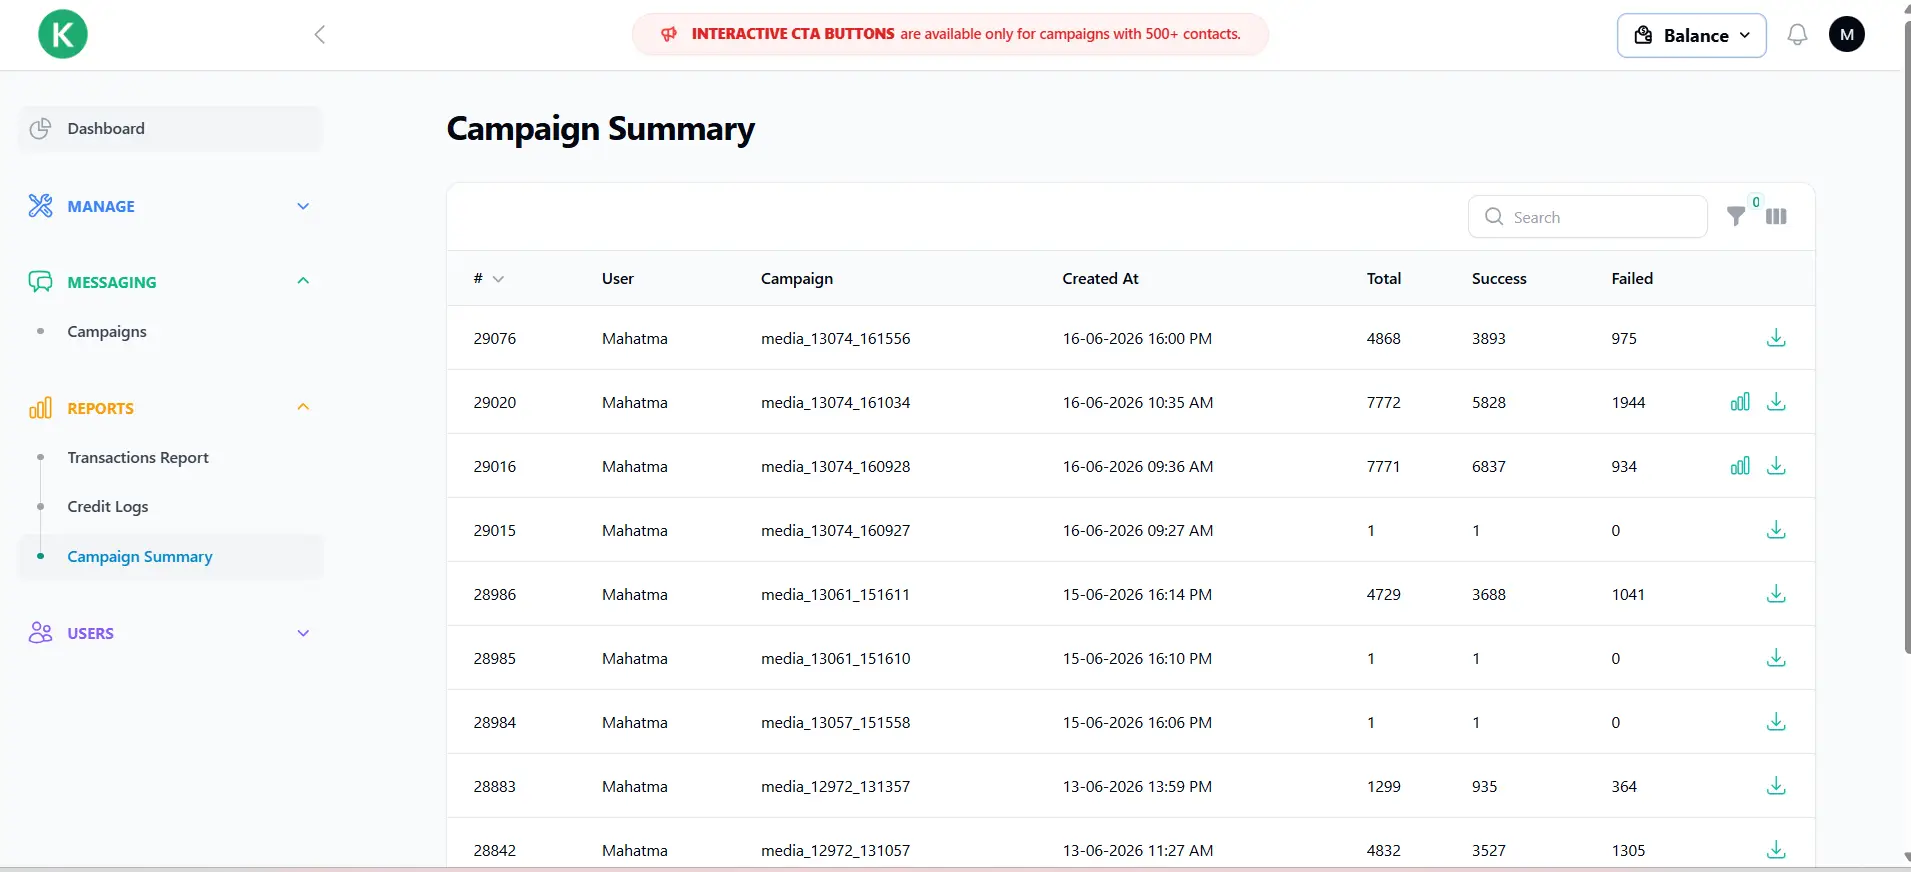Click the USERS people icon
Viewport: 1911px width, 872px height.
[x=40, y=633]
